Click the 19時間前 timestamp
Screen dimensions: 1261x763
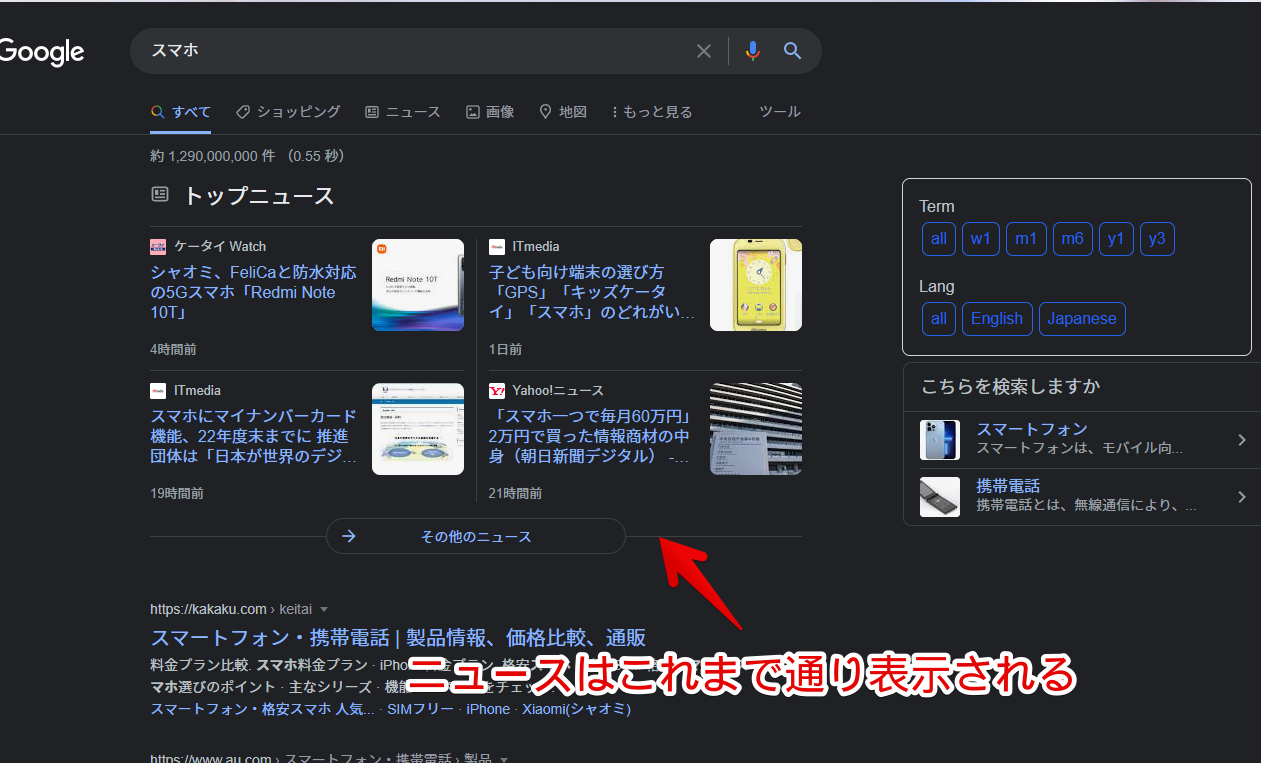pos(177,493)
